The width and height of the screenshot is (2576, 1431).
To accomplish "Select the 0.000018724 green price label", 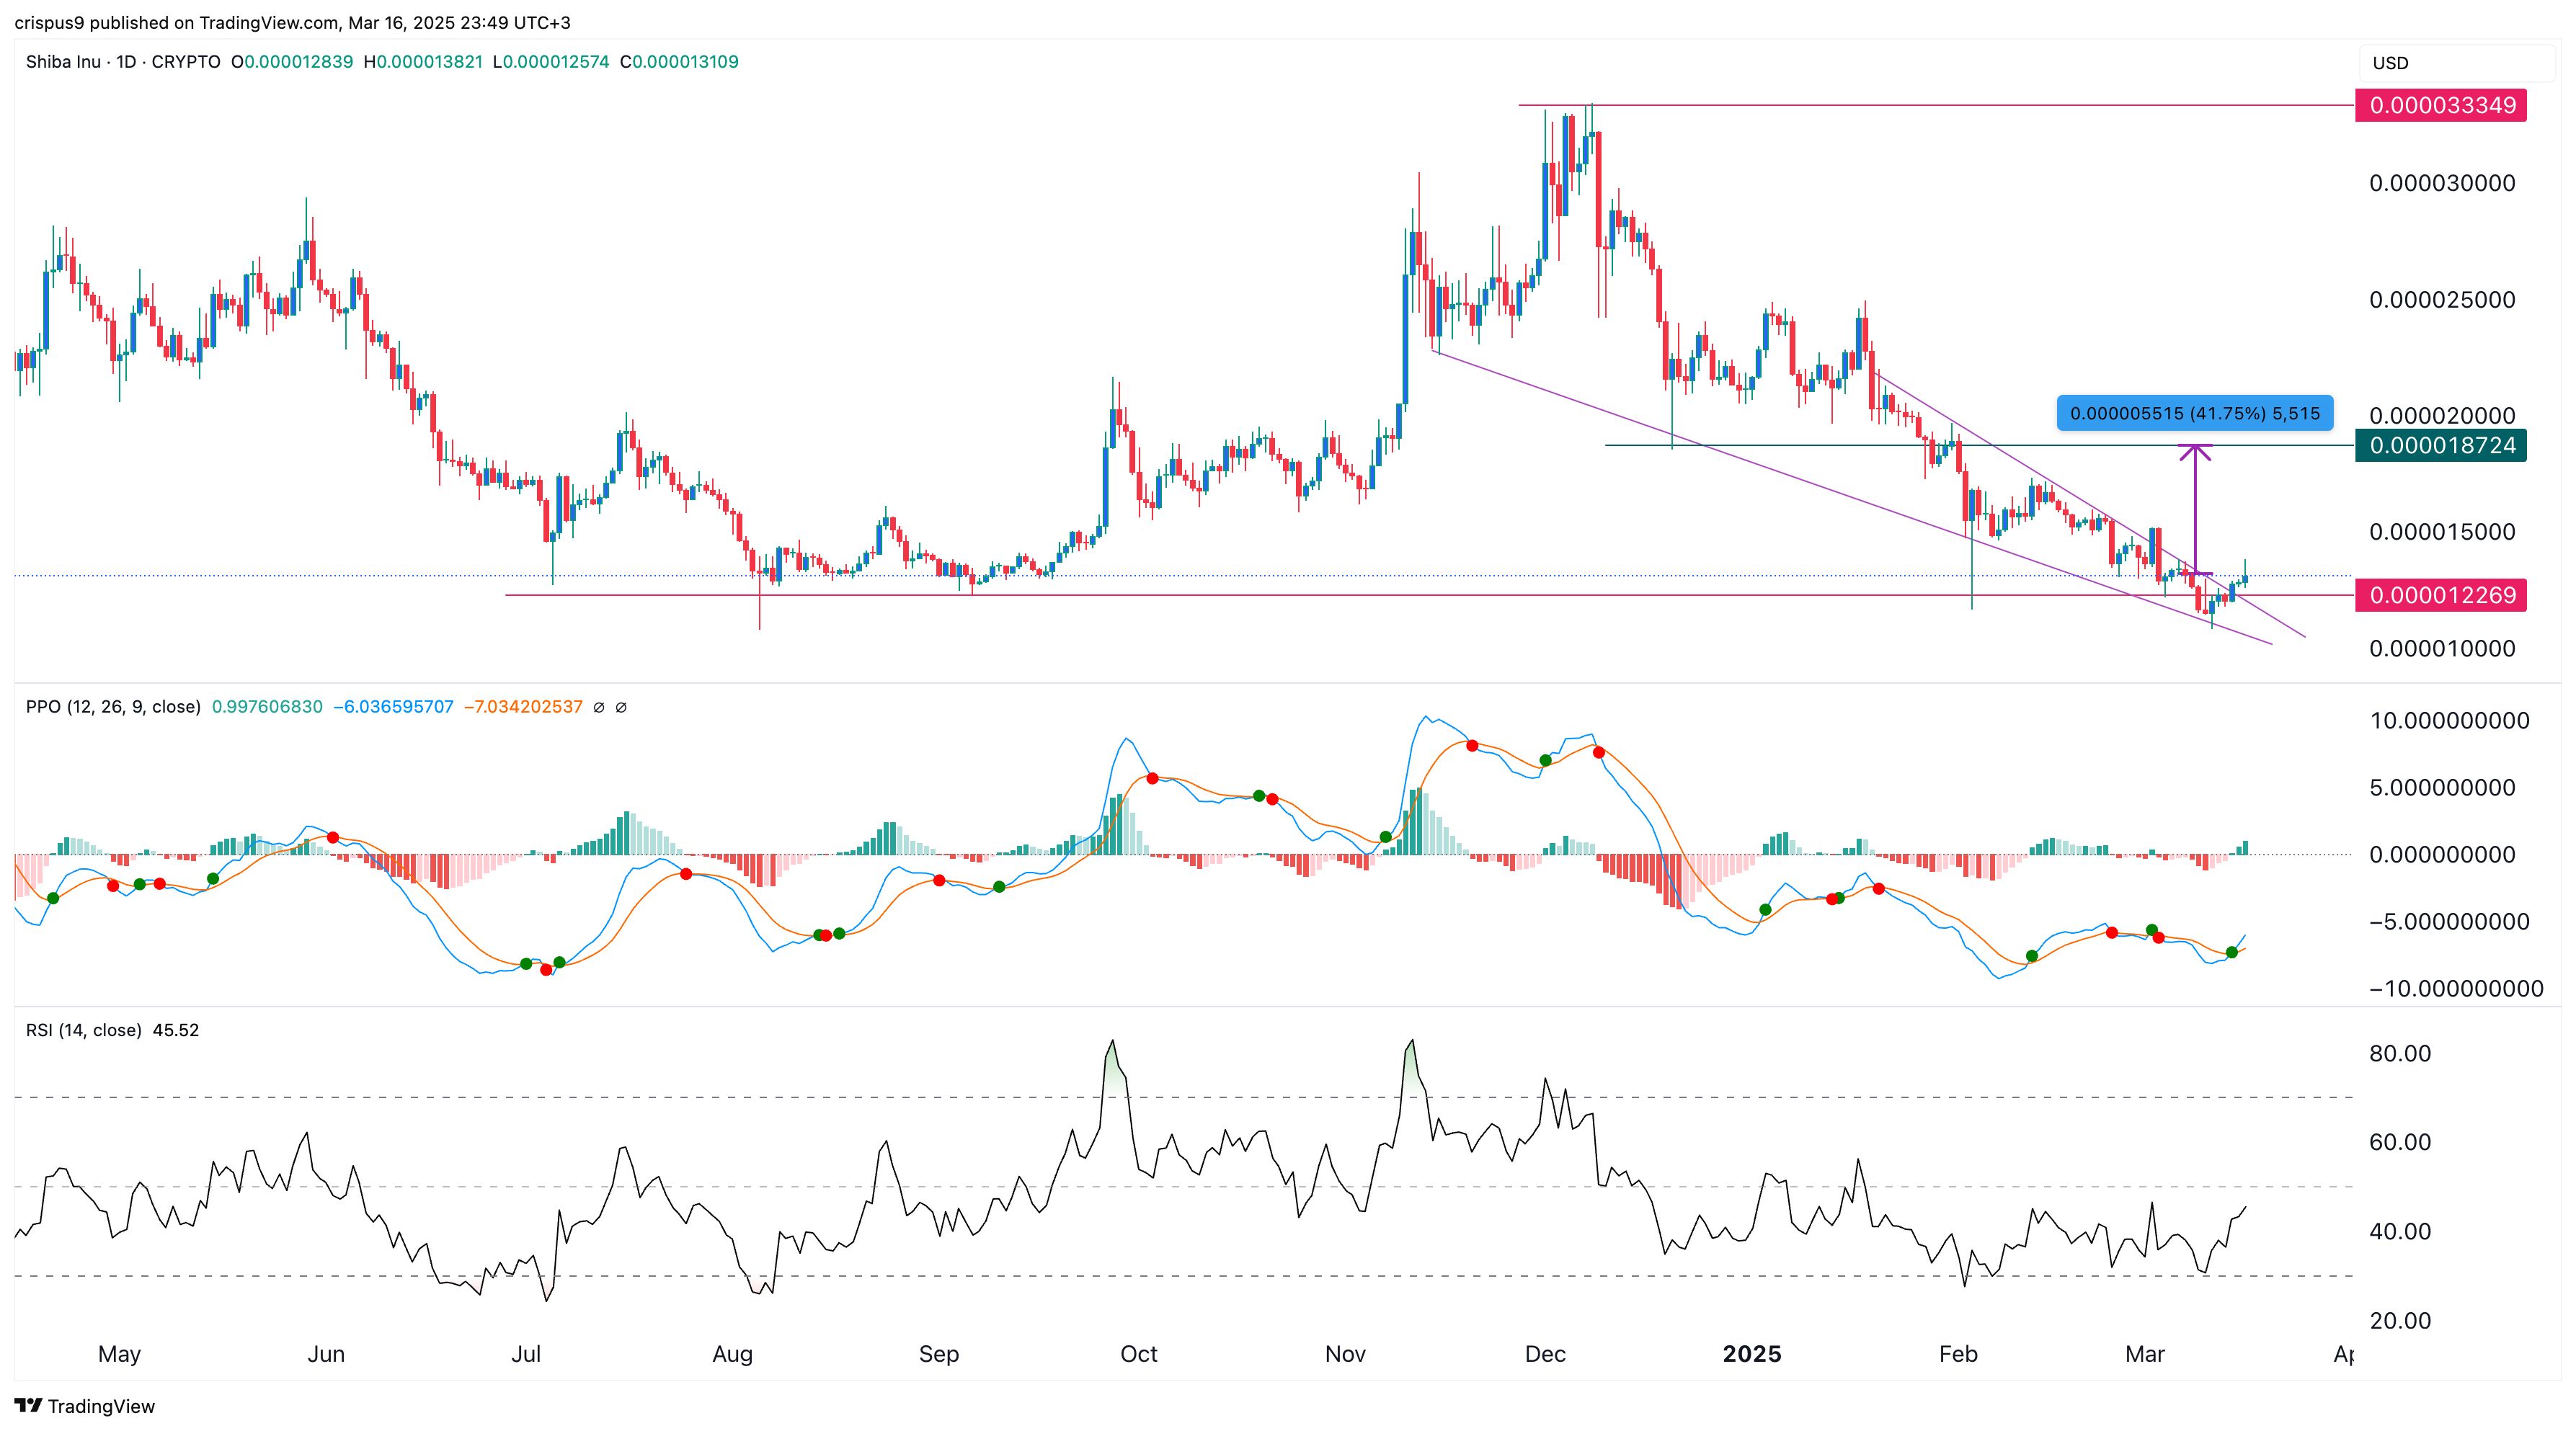I will tap(2441, 445).
